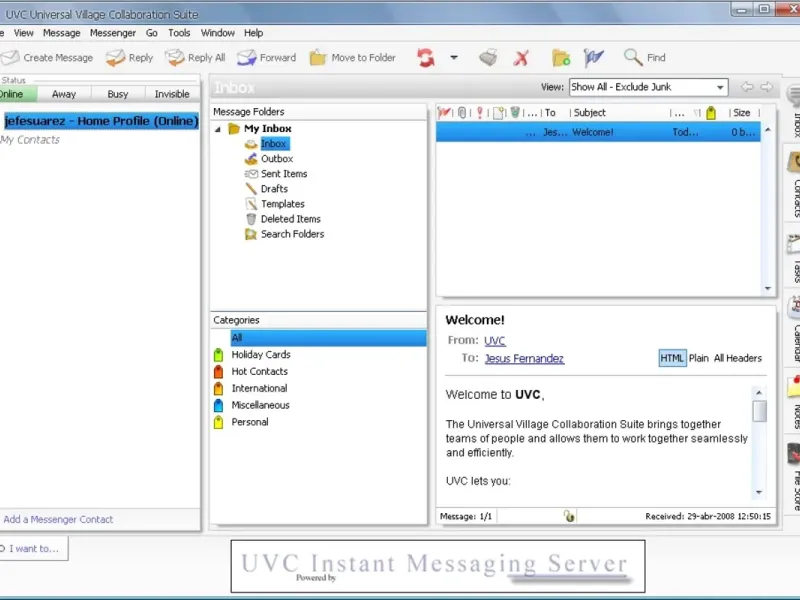Click message body scrollbar down arrow

(x=759, y=492)
